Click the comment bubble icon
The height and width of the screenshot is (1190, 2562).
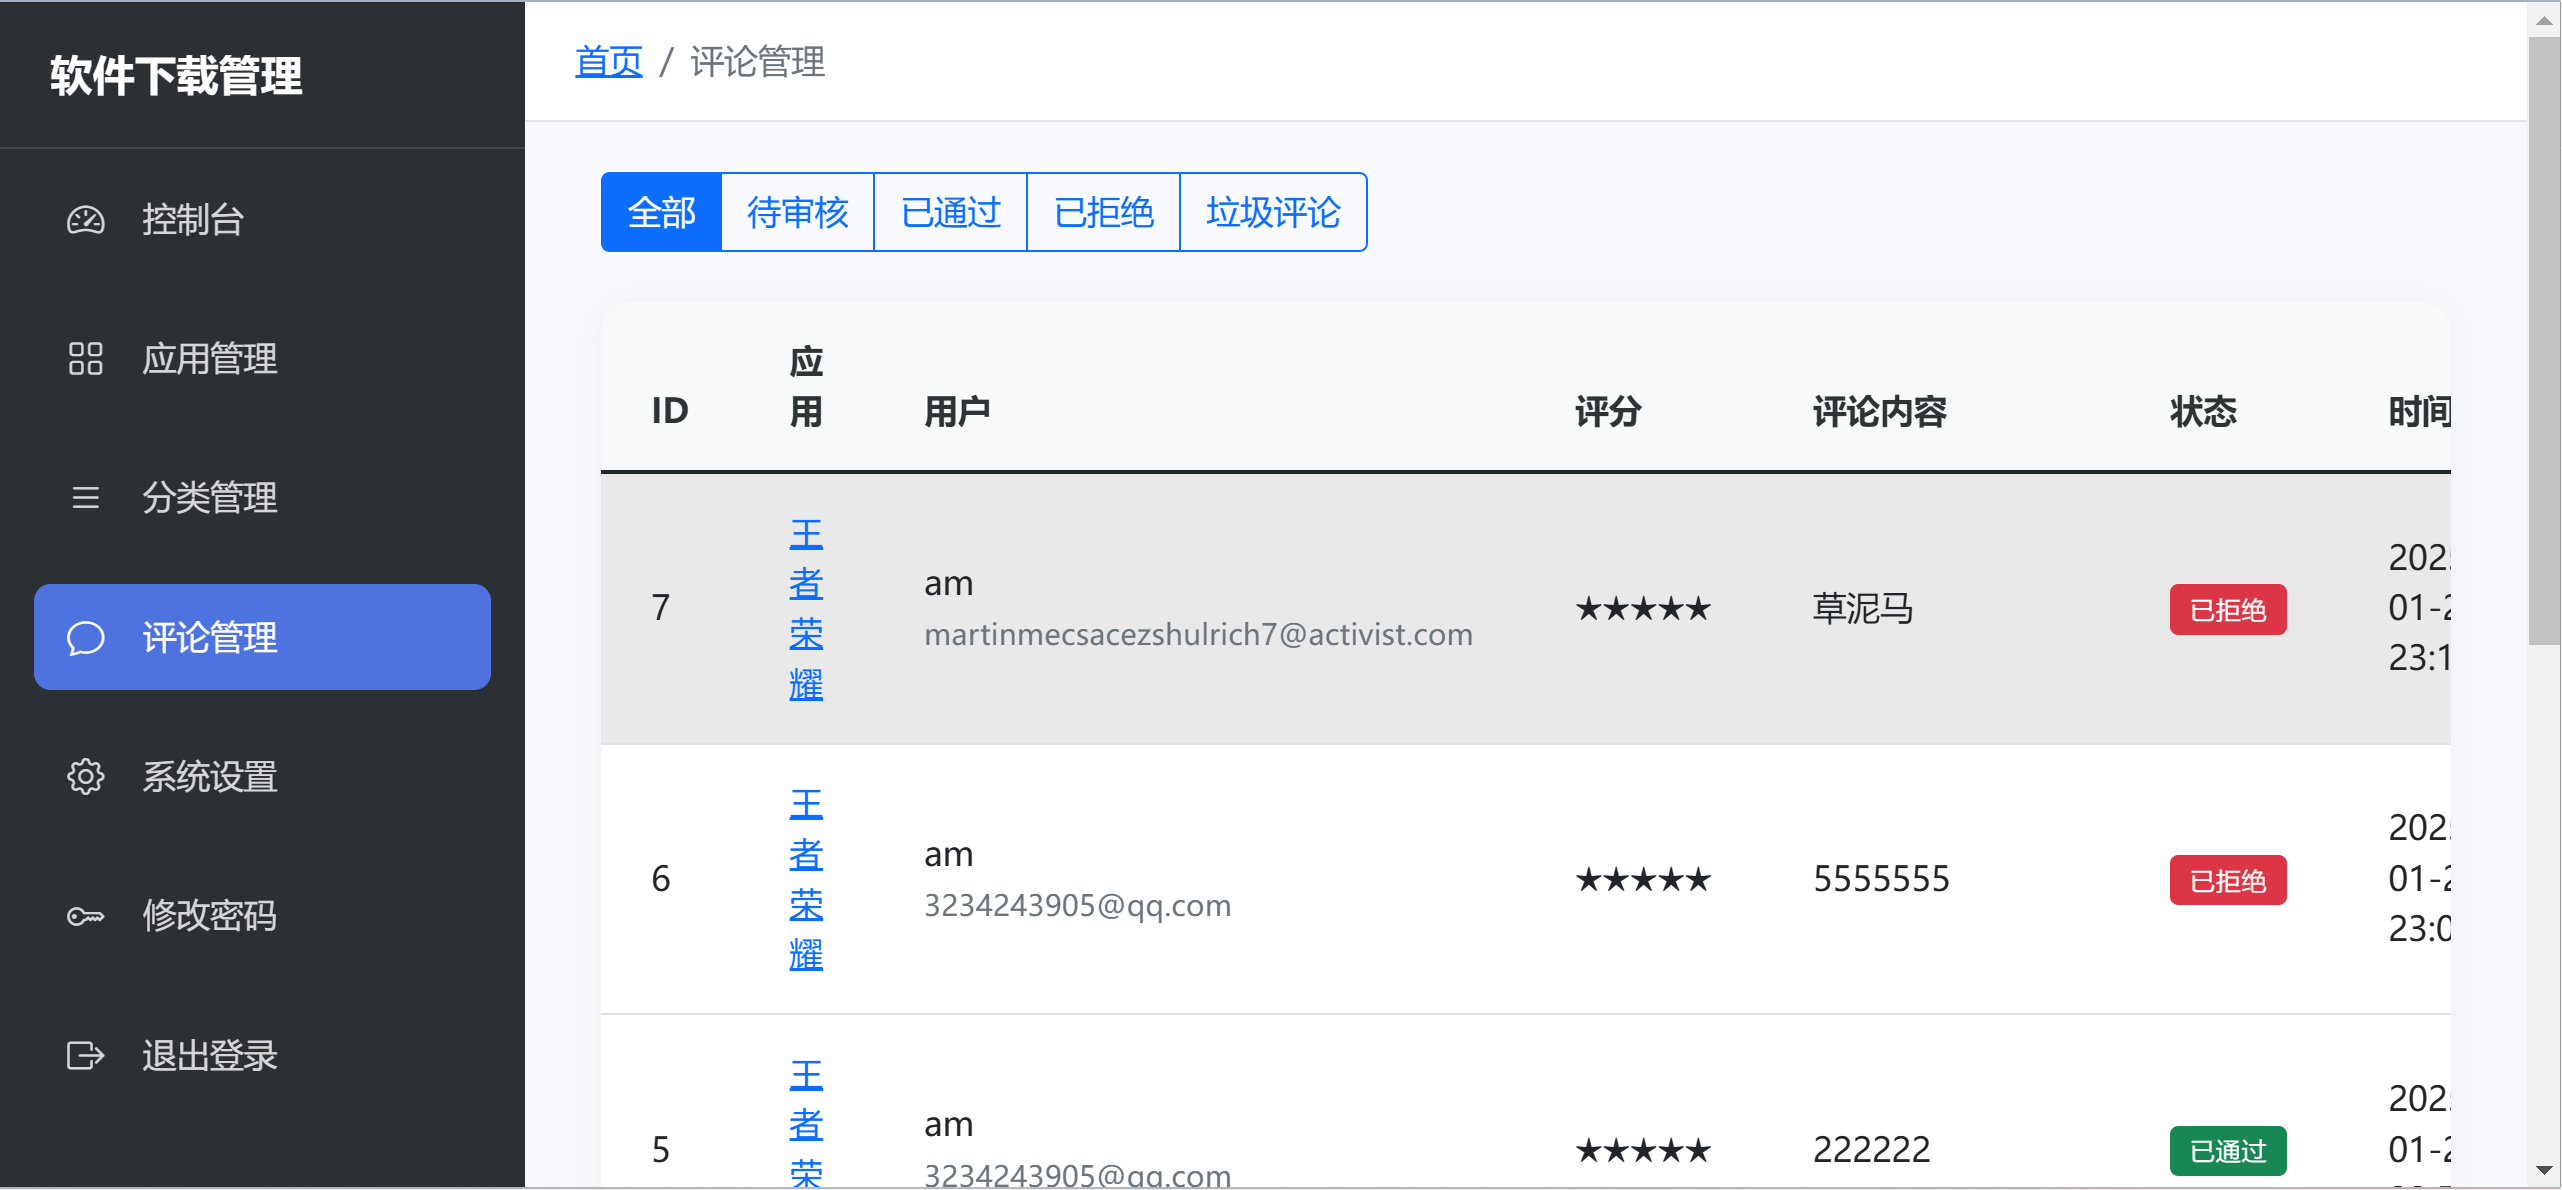(x=85, y=637)
